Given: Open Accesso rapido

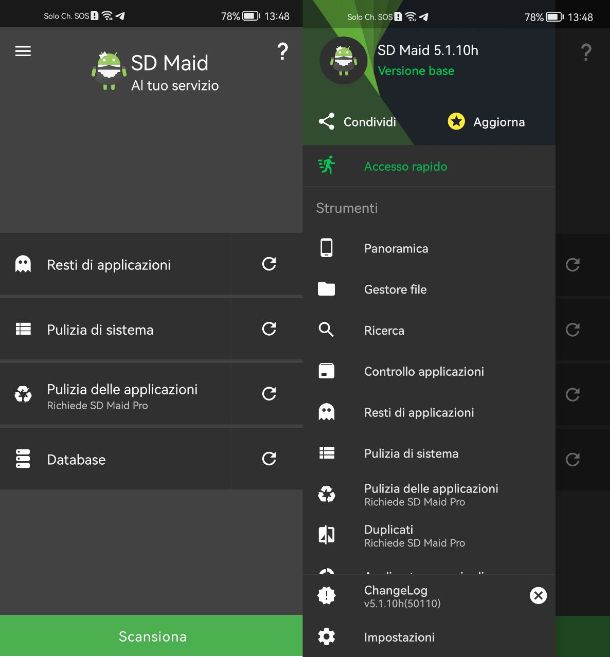Looking at the screenshot, I should pyautogui.click(x=429, y=166).
